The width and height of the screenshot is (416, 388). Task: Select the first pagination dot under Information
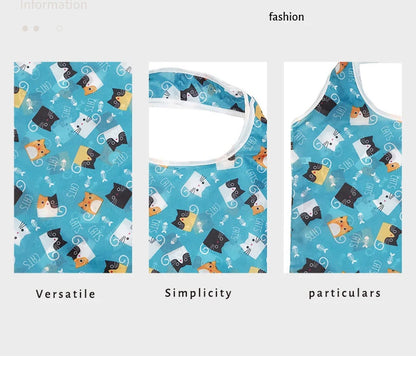25,29
